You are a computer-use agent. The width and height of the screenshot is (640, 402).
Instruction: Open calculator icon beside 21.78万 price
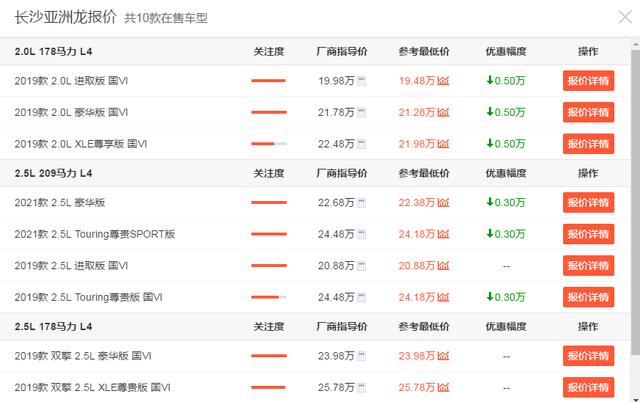tap(361, 113)
